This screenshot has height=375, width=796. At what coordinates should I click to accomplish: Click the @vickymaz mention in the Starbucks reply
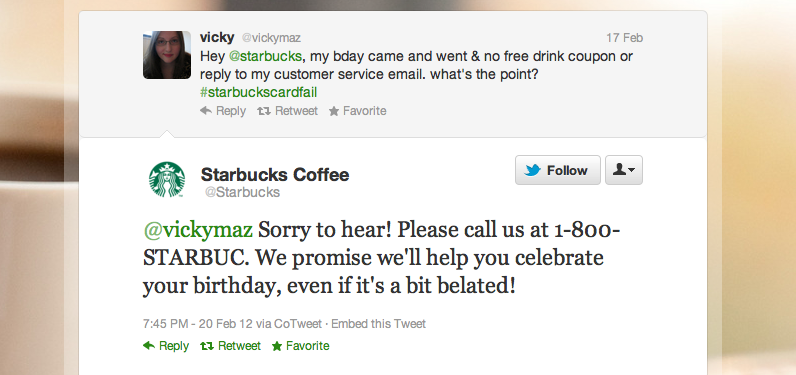coord(198,230)
